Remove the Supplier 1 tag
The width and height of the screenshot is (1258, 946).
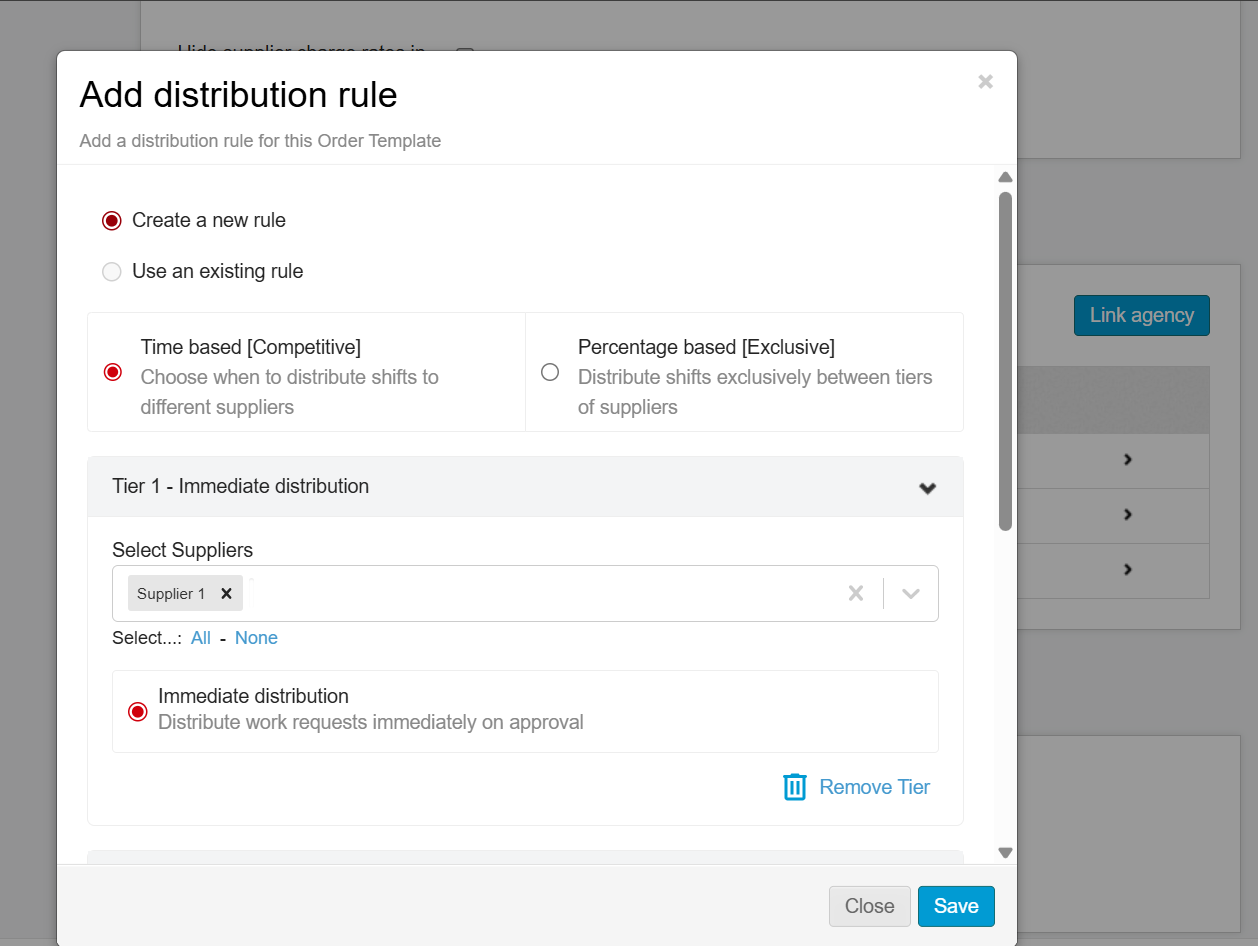tap(226, 593)
